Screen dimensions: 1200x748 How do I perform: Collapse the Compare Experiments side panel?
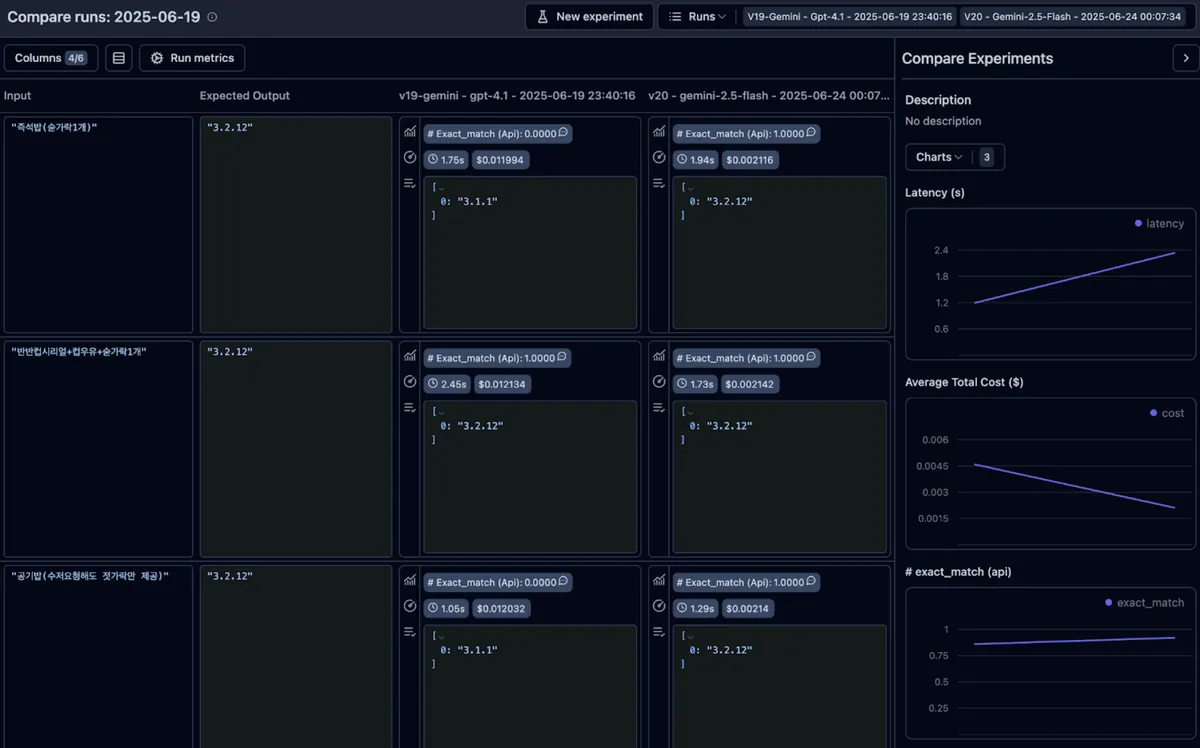click(1183, 59)
